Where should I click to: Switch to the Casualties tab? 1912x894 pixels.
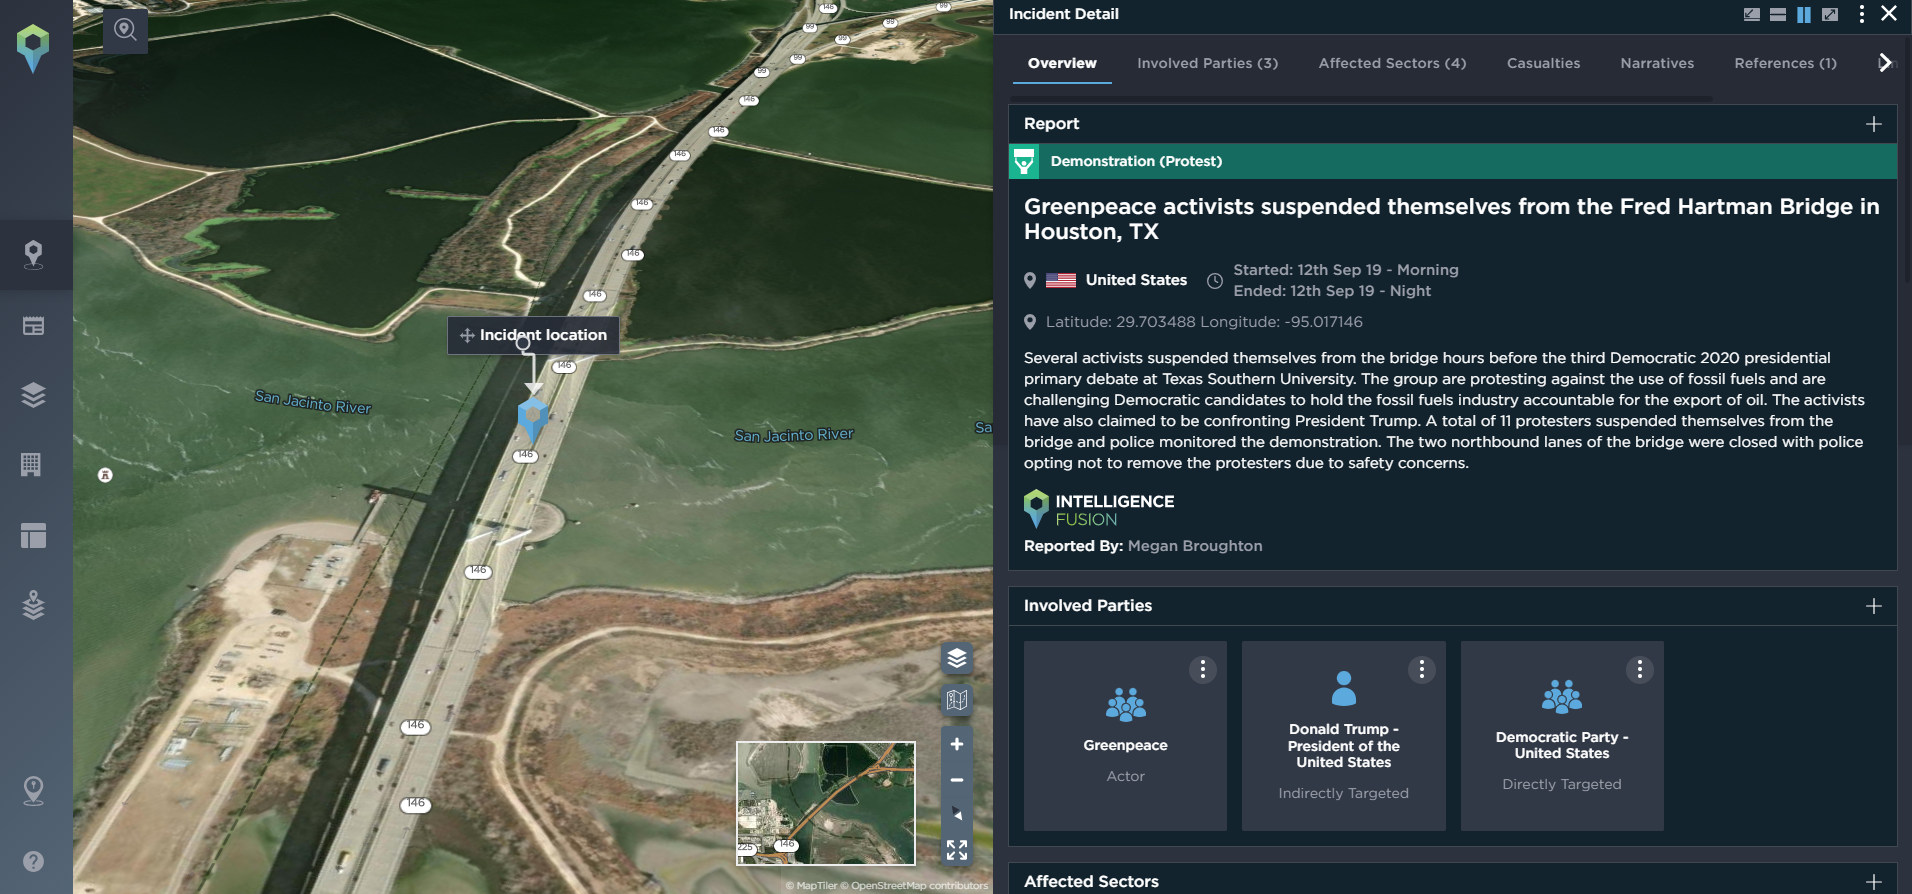click(x=1544, y=63)
